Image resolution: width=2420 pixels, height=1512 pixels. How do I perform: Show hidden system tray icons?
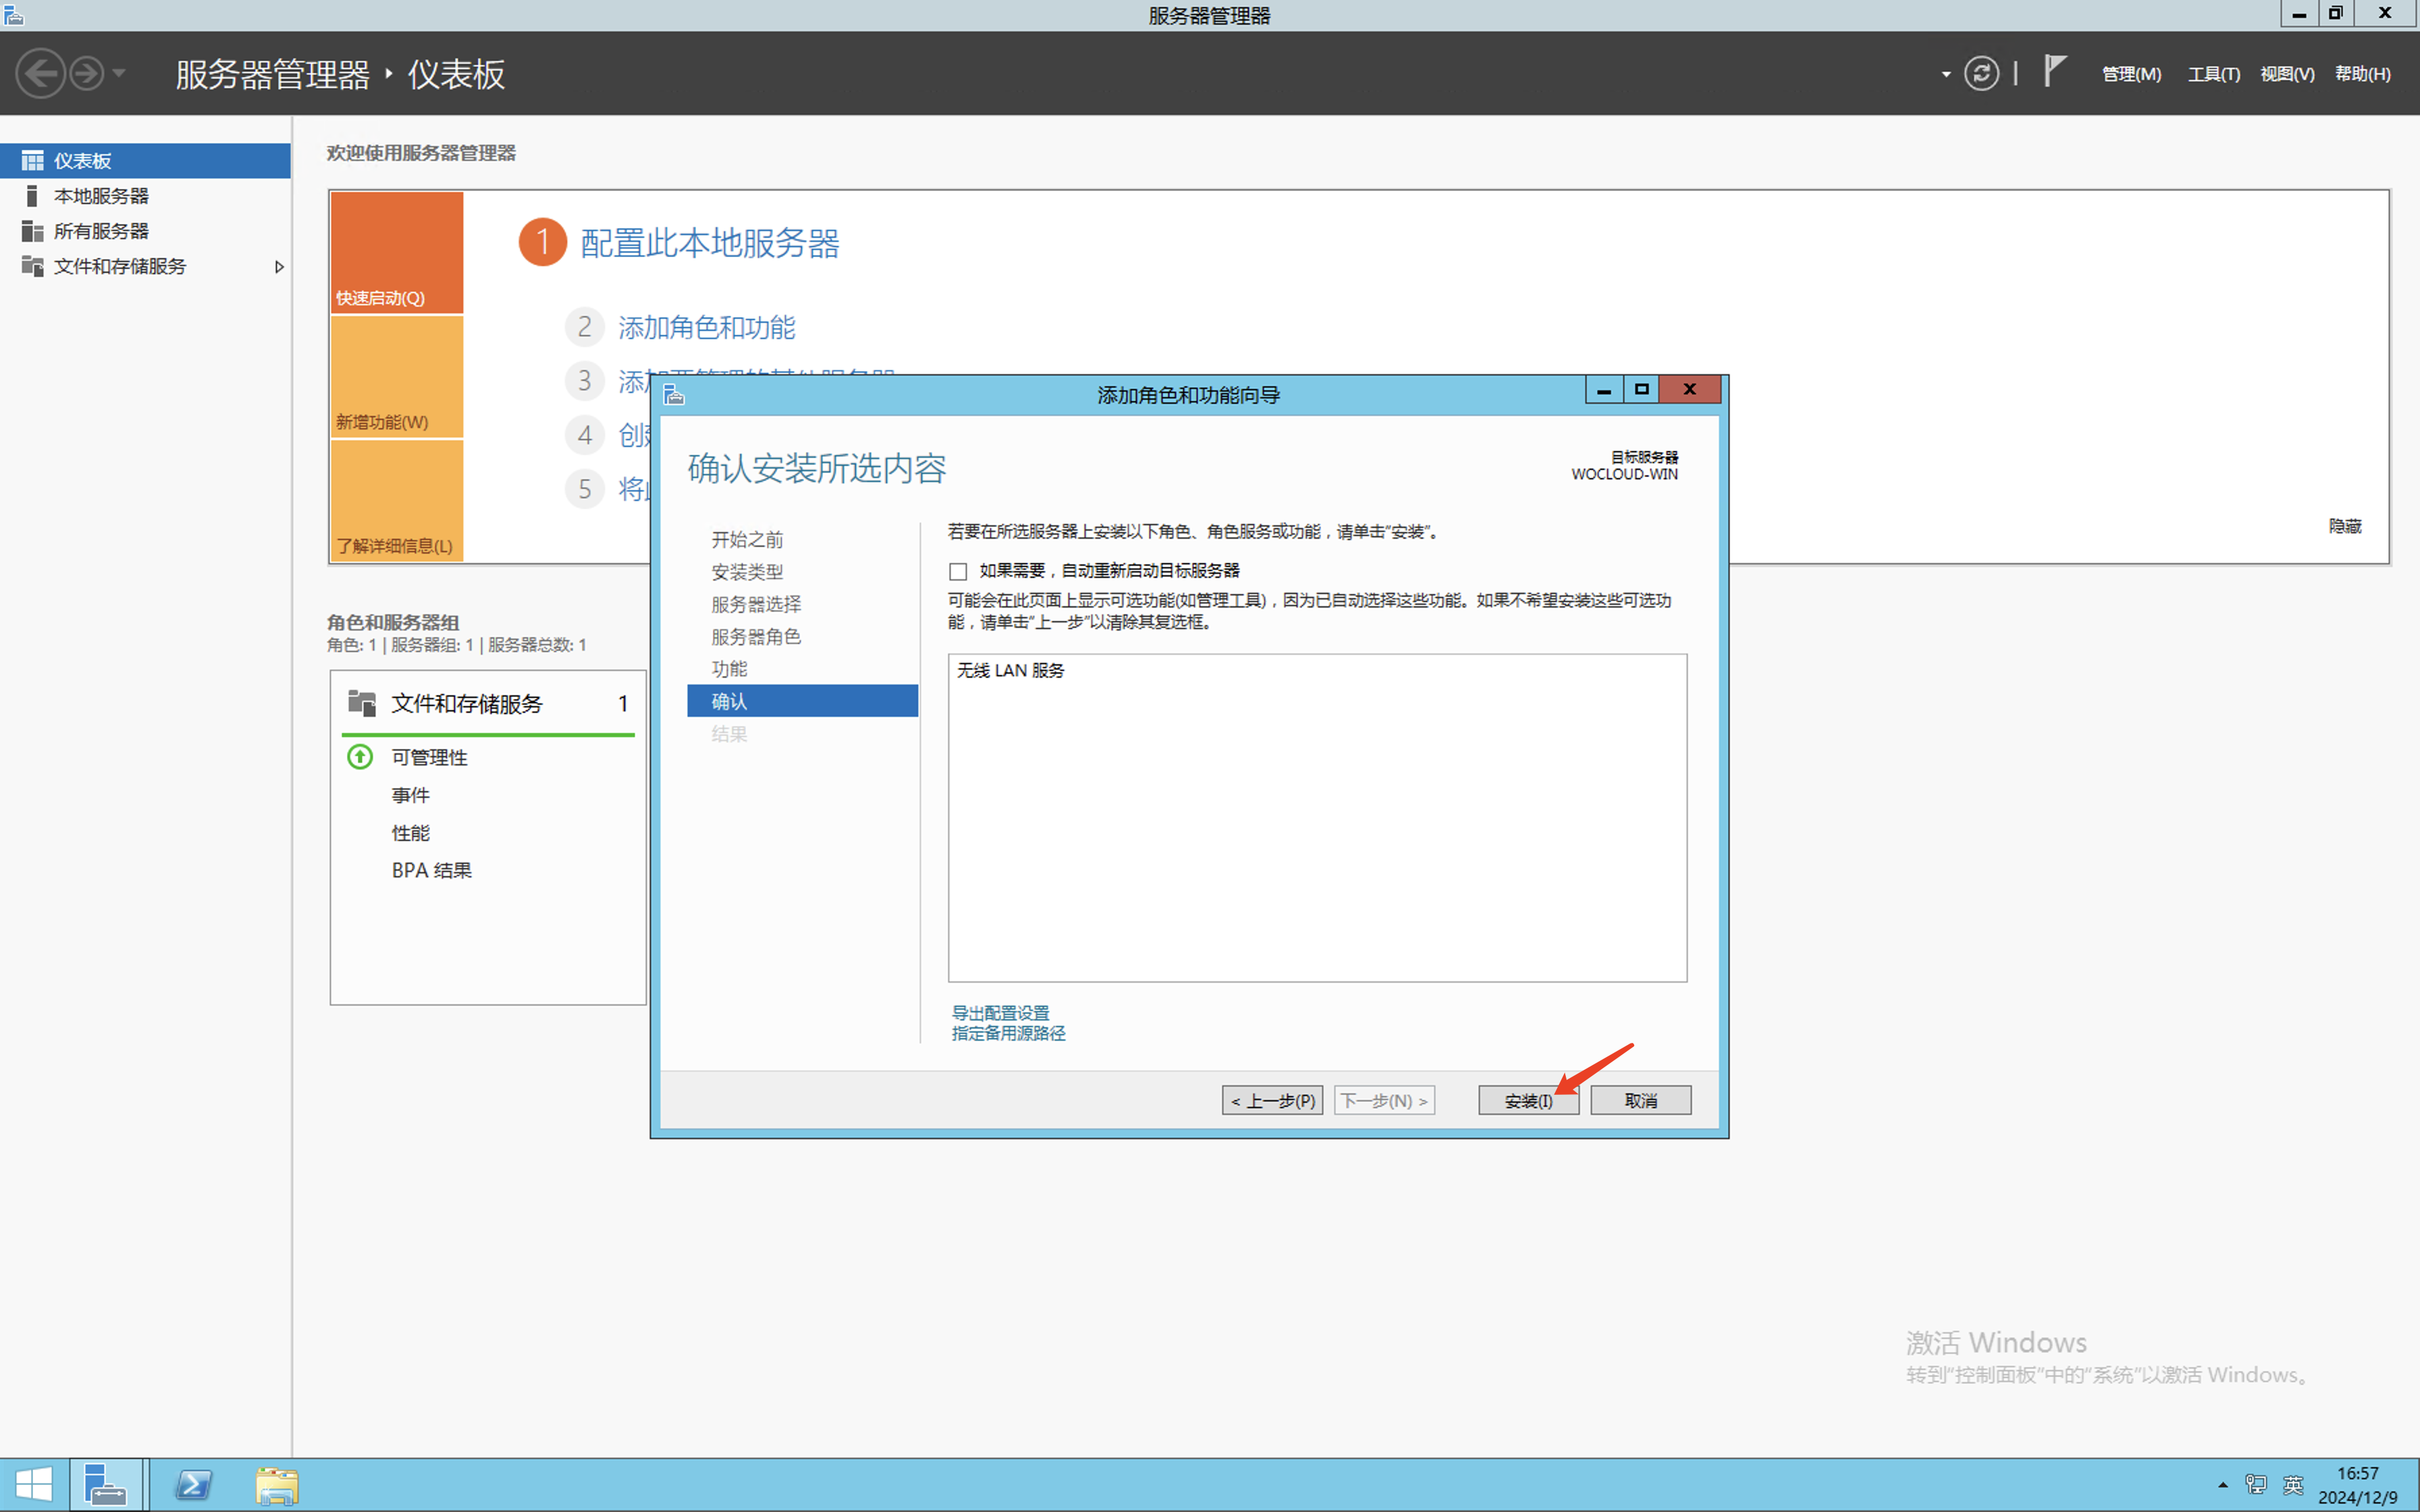coord(2222,1485)
